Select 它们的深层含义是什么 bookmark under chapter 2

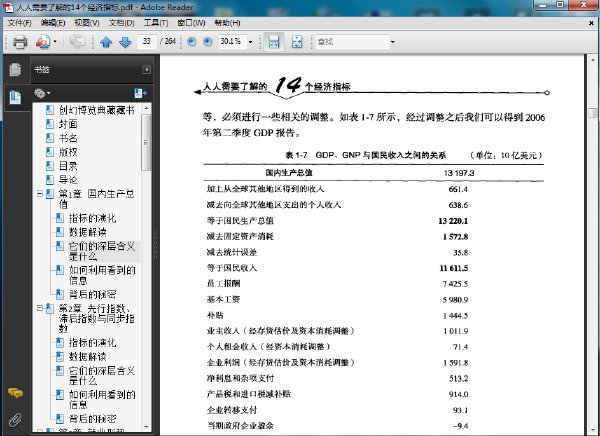pyautogui.click(x=102, y=376)
